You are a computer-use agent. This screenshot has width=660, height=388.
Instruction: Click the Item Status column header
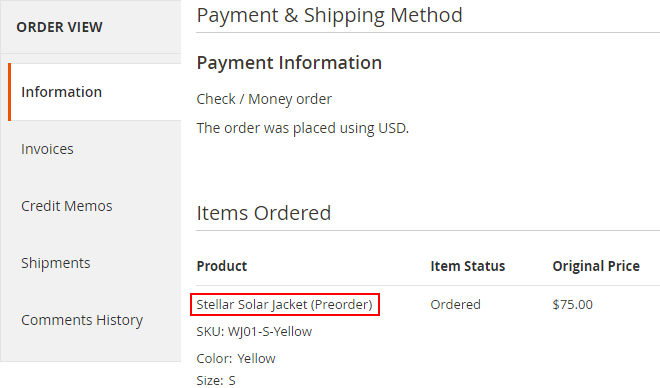click(468, 266)
